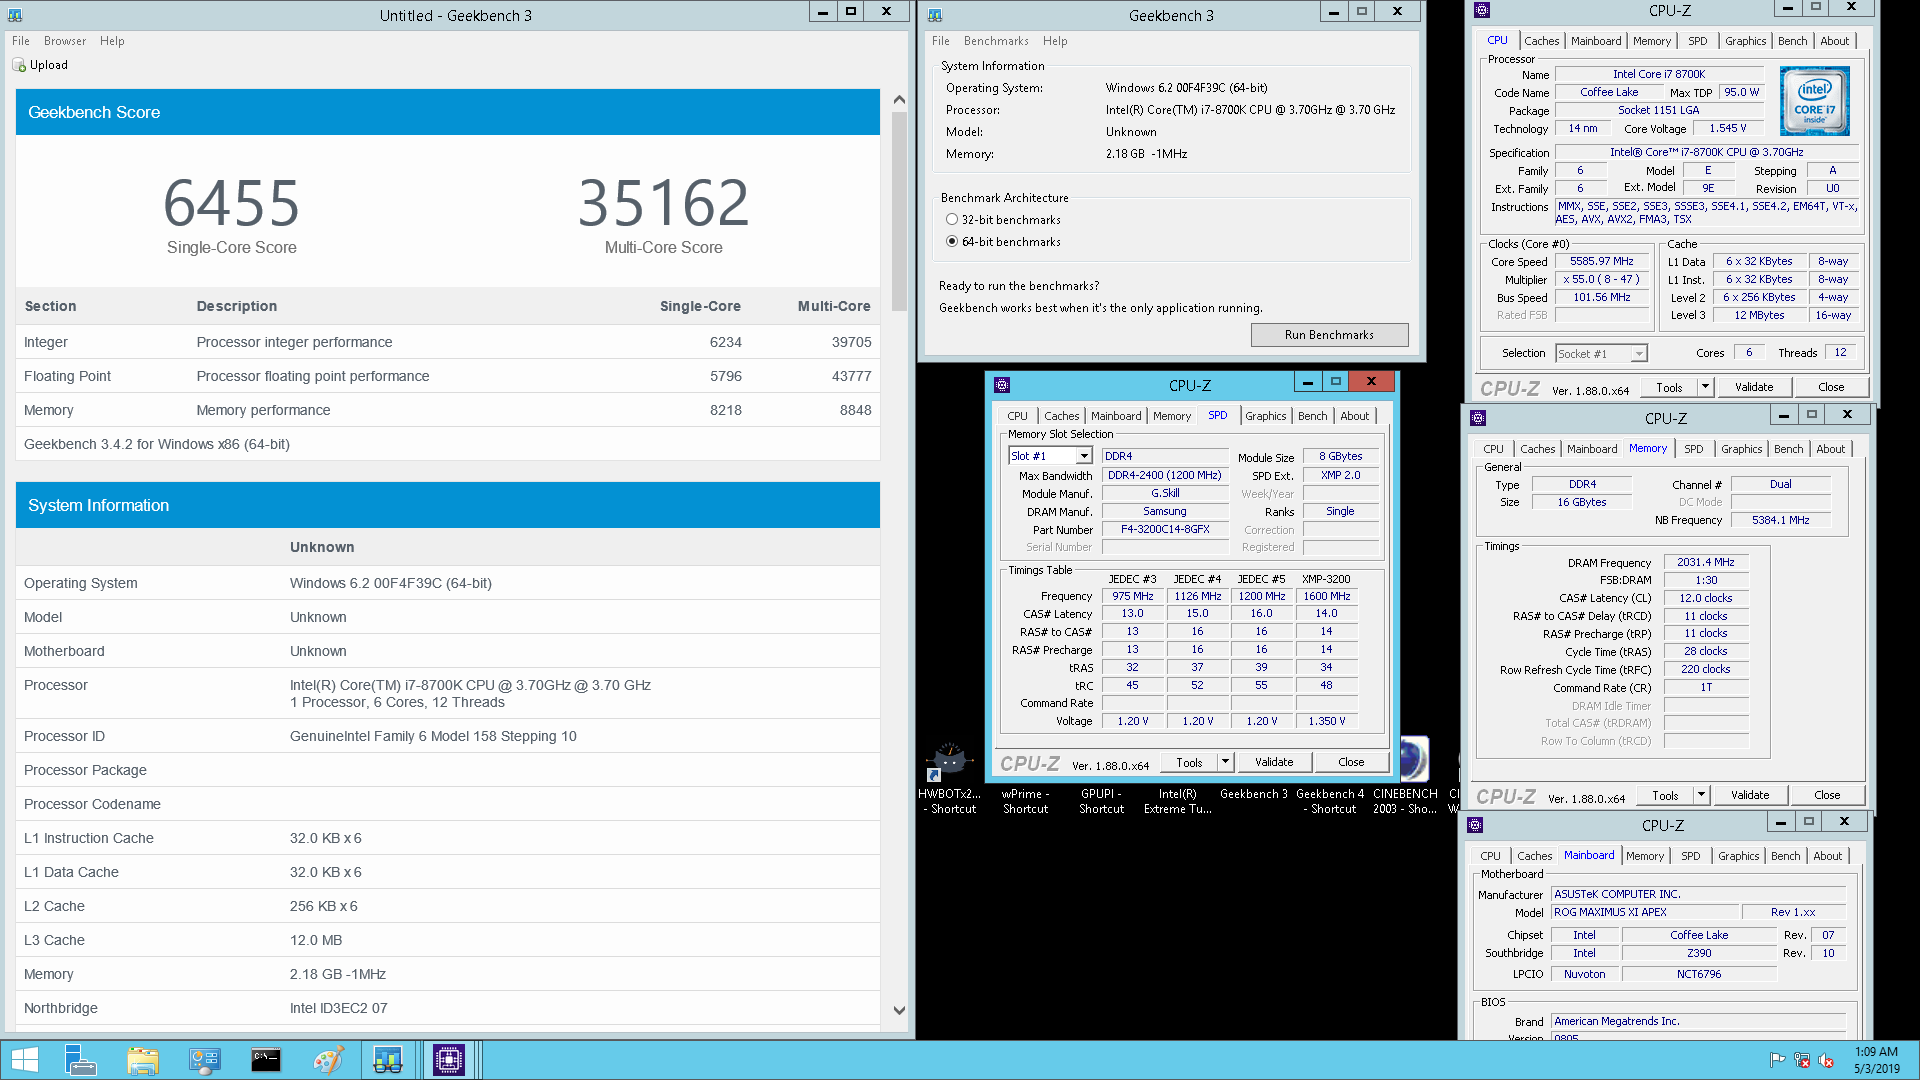
Task: Open About tab in Mainboard CPU-Z window
Action: [1827, 856]
